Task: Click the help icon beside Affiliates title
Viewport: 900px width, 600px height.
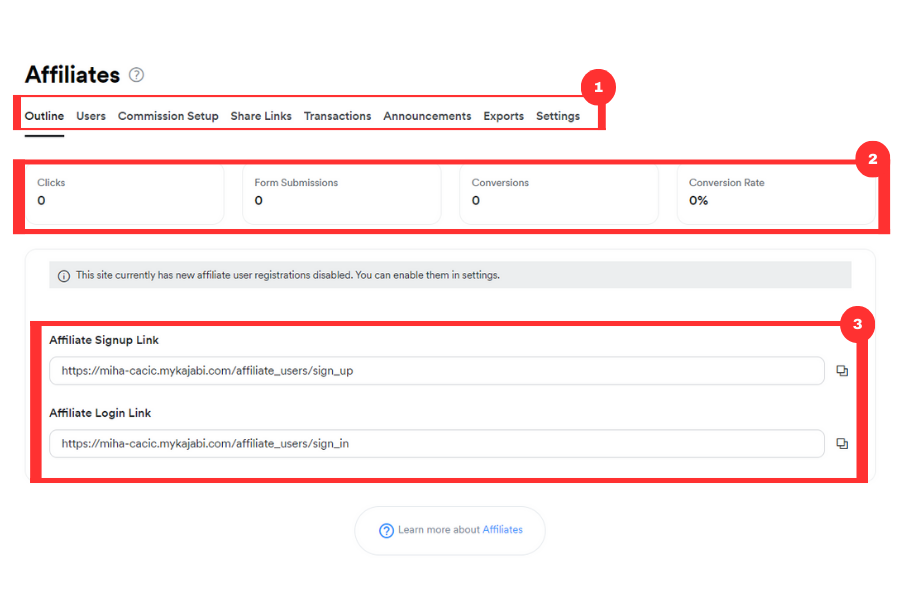Action: (x=136, y=75)
